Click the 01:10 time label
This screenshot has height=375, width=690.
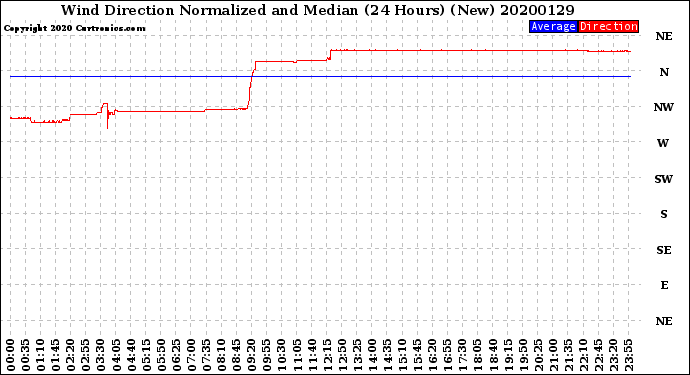coord(40,355)
